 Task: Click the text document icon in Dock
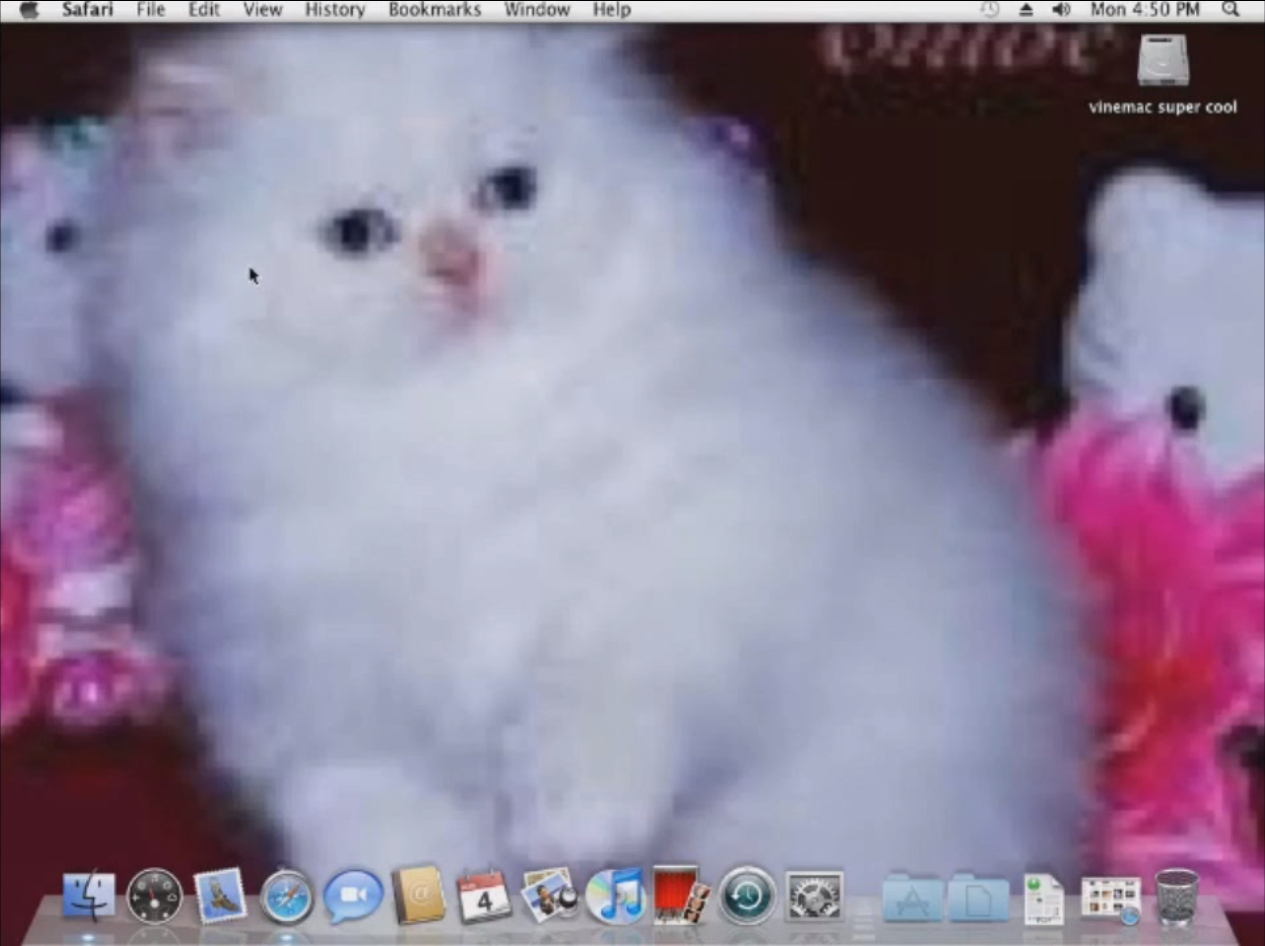[x=1044, y=898]
